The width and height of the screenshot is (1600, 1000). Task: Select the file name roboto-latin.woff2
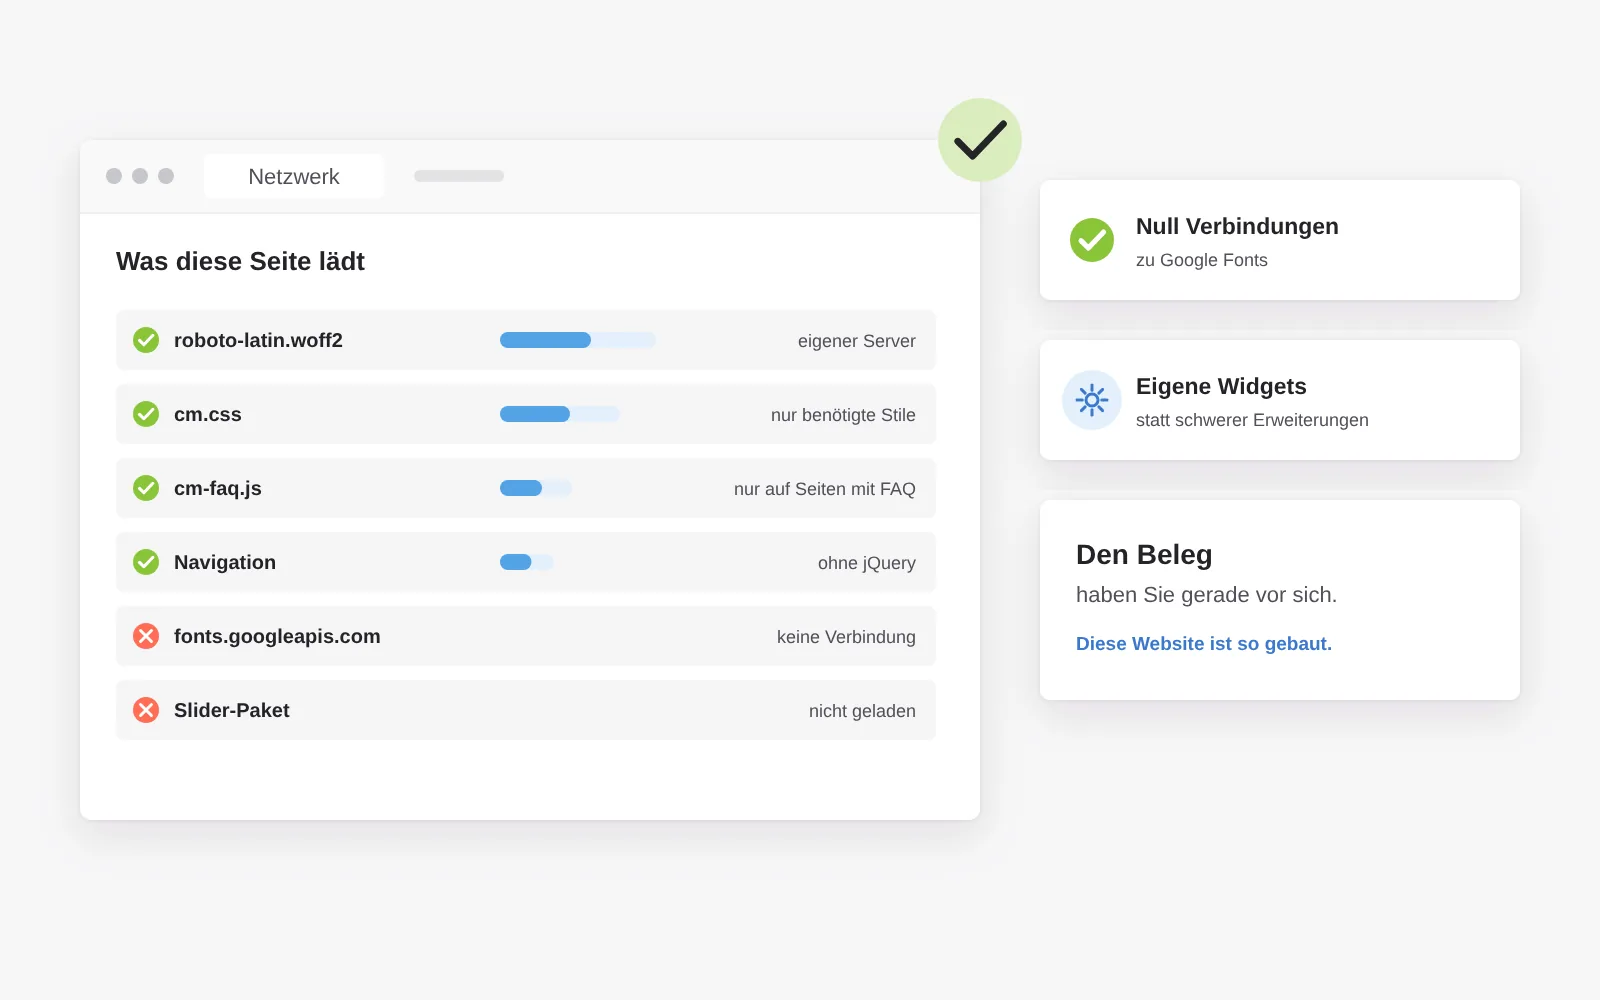[x=258, y=340]
